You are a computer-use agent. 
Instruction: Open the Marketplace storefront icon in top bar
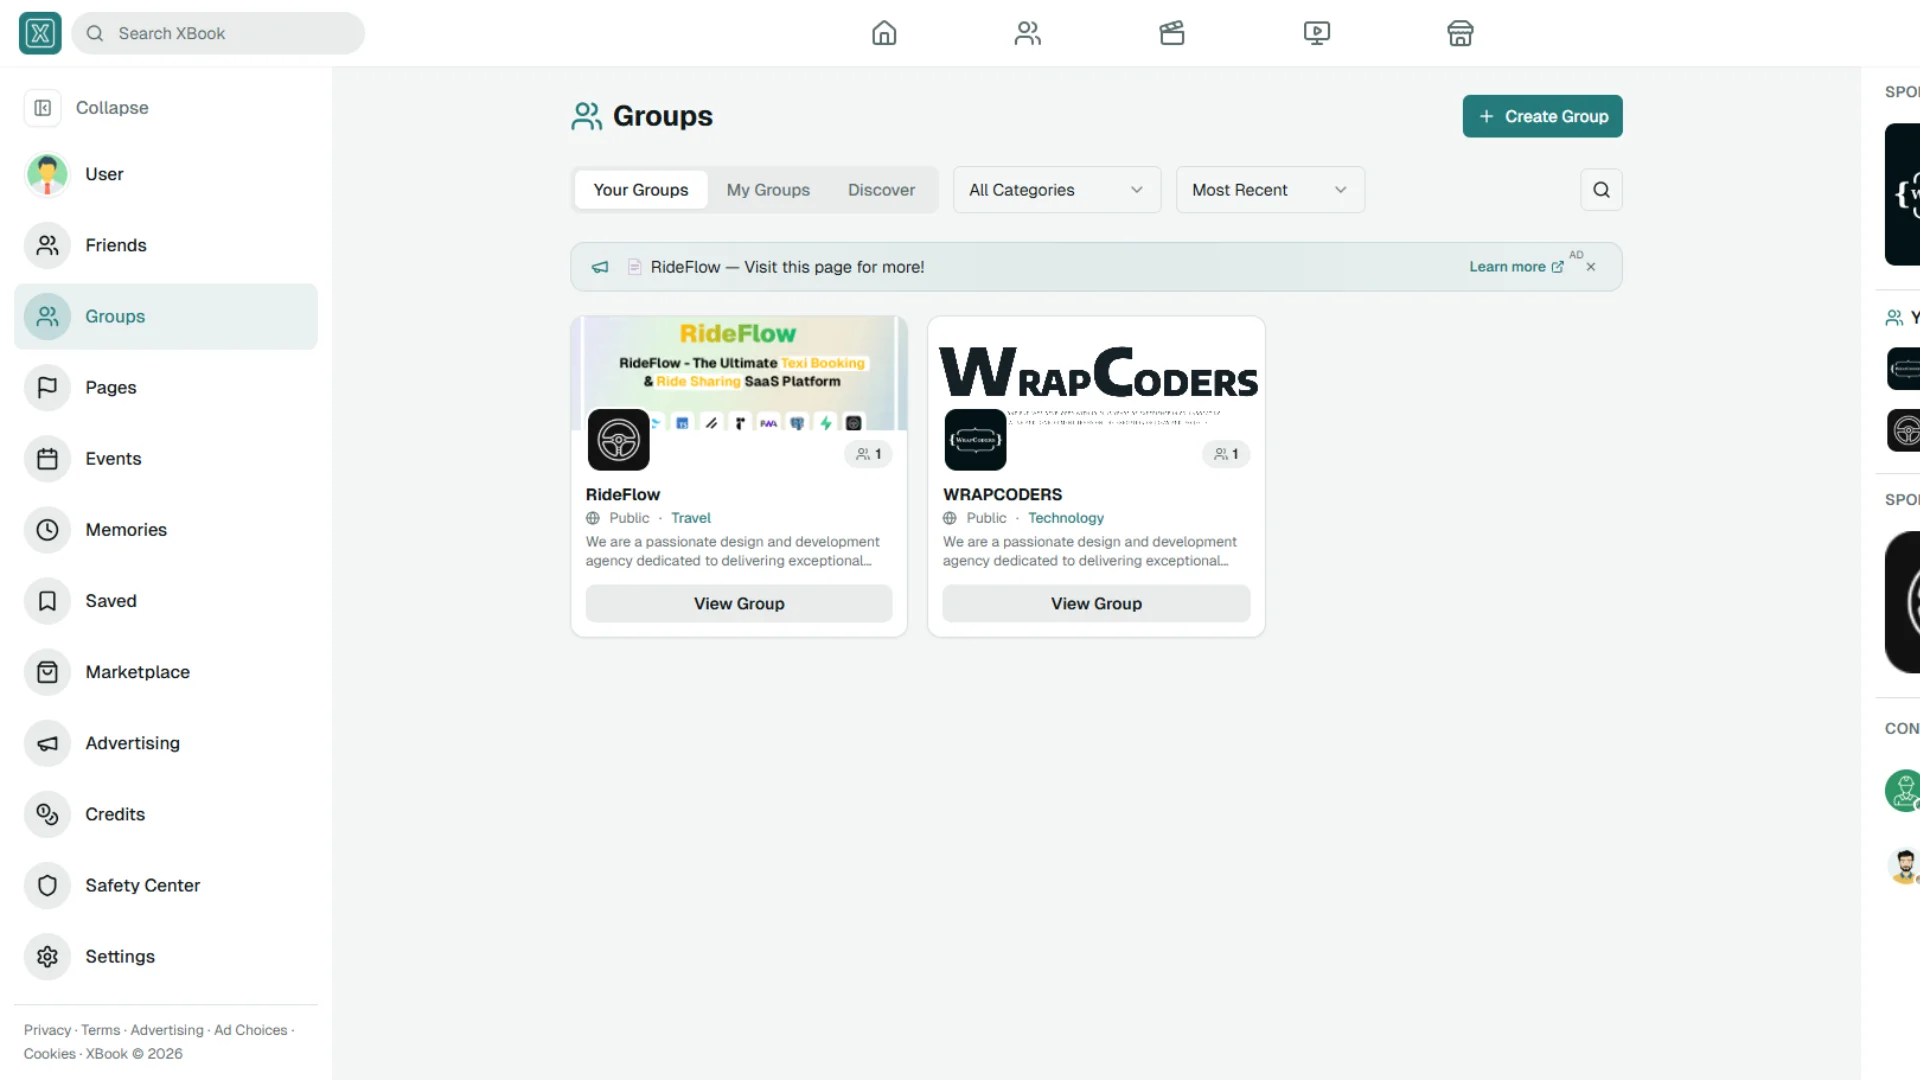[1460, 33]
